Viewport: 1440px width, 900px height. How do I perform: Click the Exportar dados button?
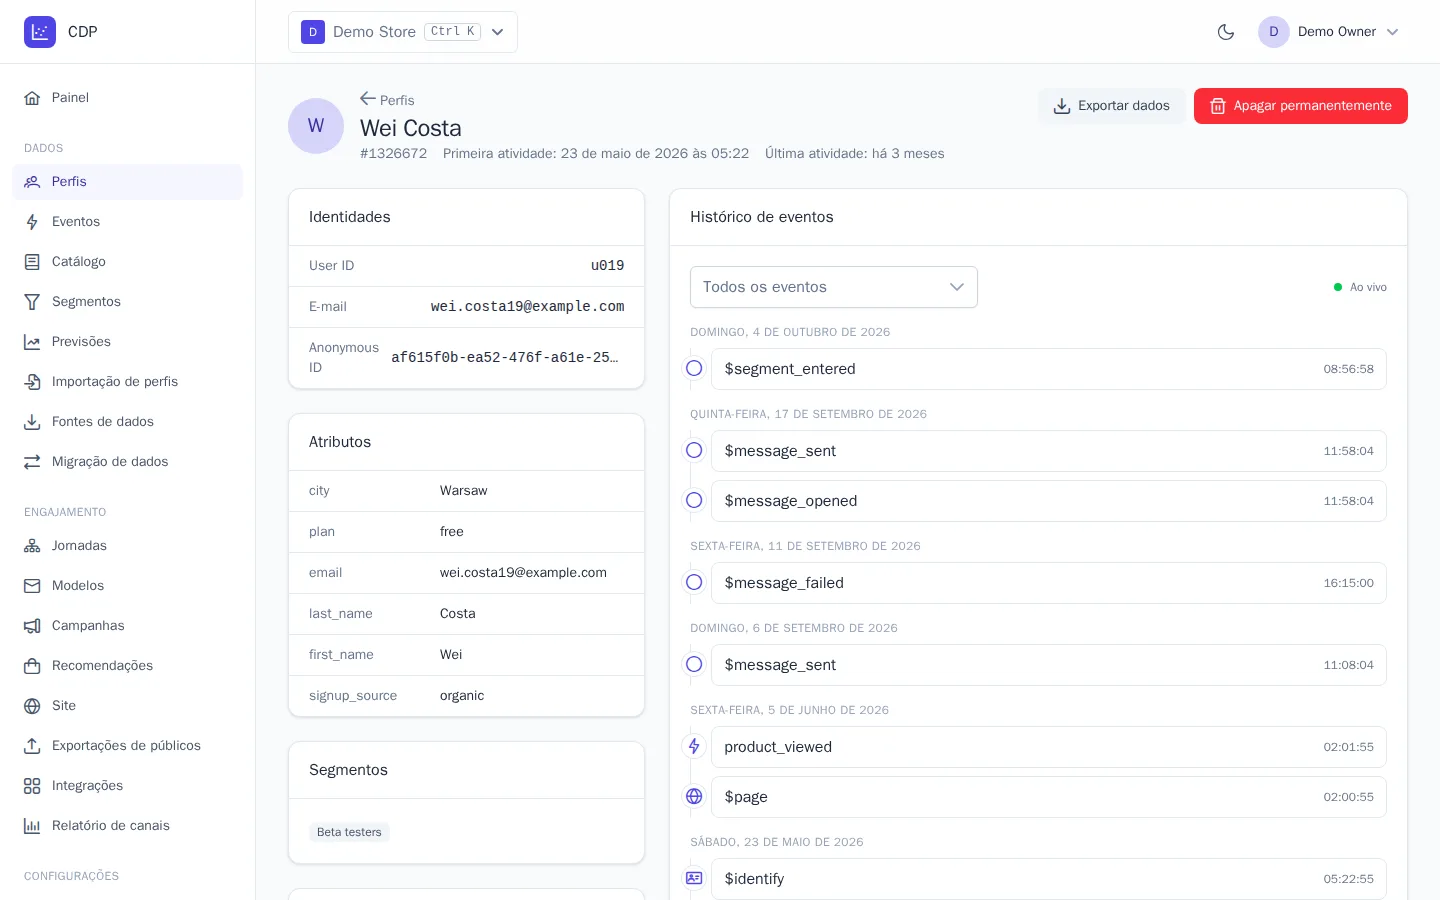tap(1112, 106)
